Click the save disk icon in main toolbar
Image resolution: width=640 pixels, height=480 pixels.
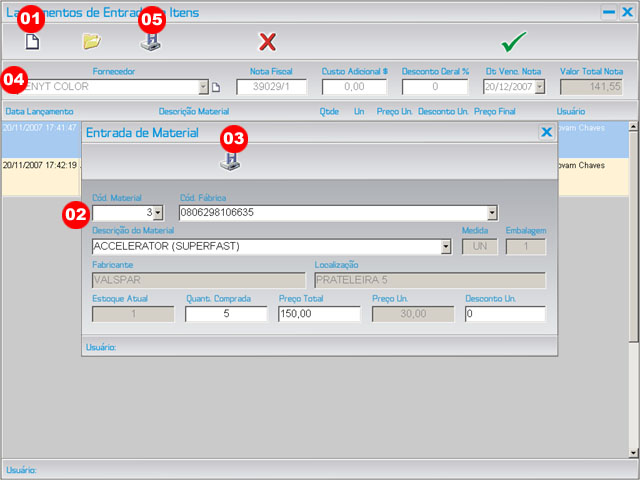(150, 43)
